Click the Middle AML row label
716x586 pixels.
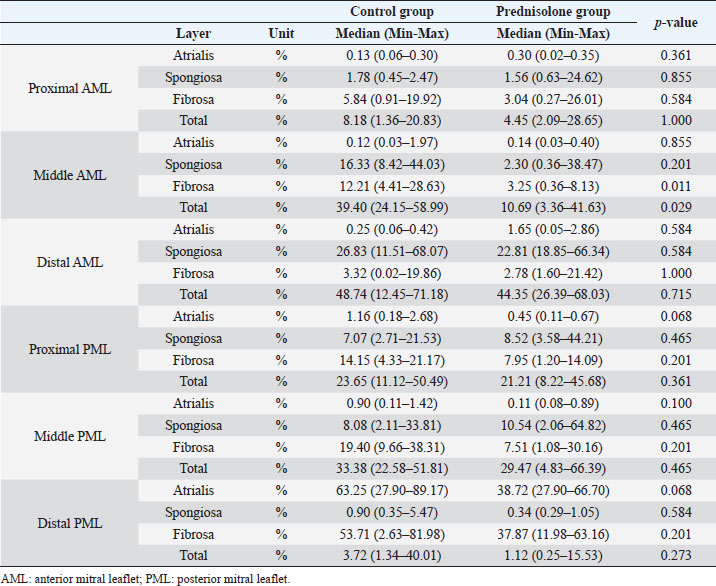(70, 175)
